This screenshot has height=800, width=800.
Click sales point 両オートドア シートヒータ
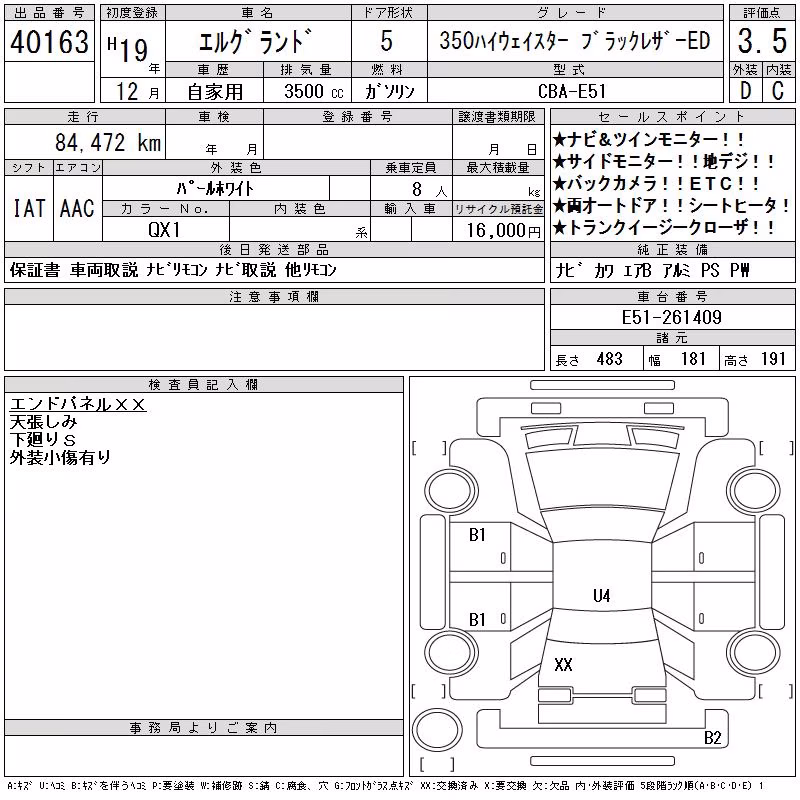(671, 206)
